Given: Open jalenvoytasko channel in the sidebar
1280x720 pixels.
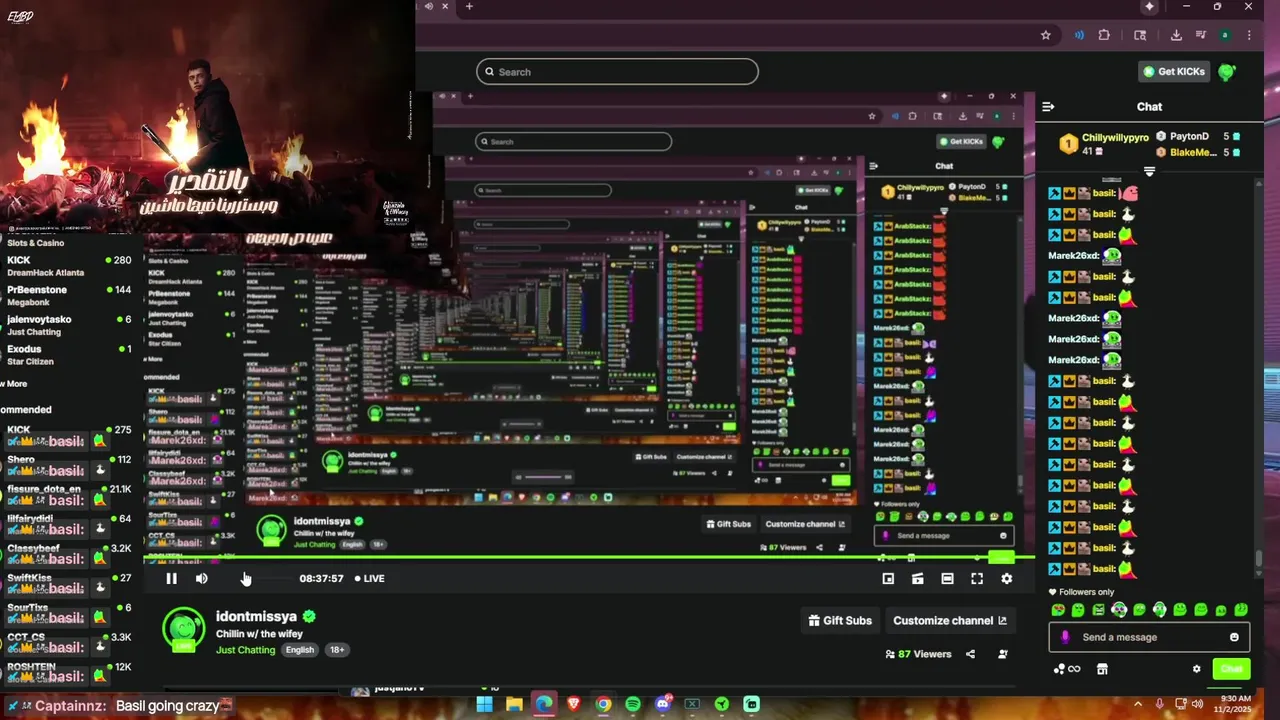Looking at the screenshot, I should [x=70, y=325].
